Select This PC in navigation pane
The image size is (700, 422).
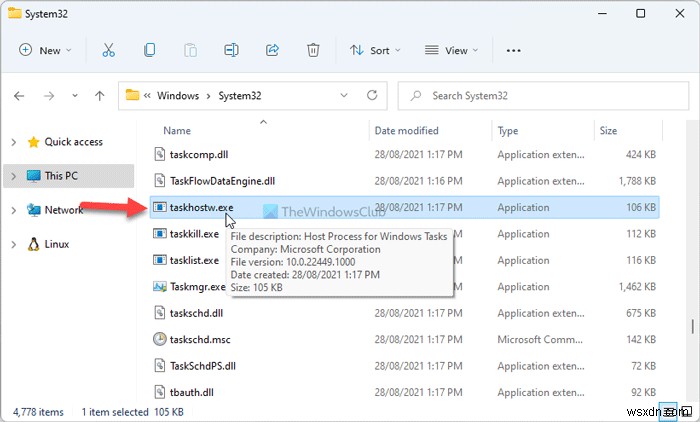pos(61,176)
